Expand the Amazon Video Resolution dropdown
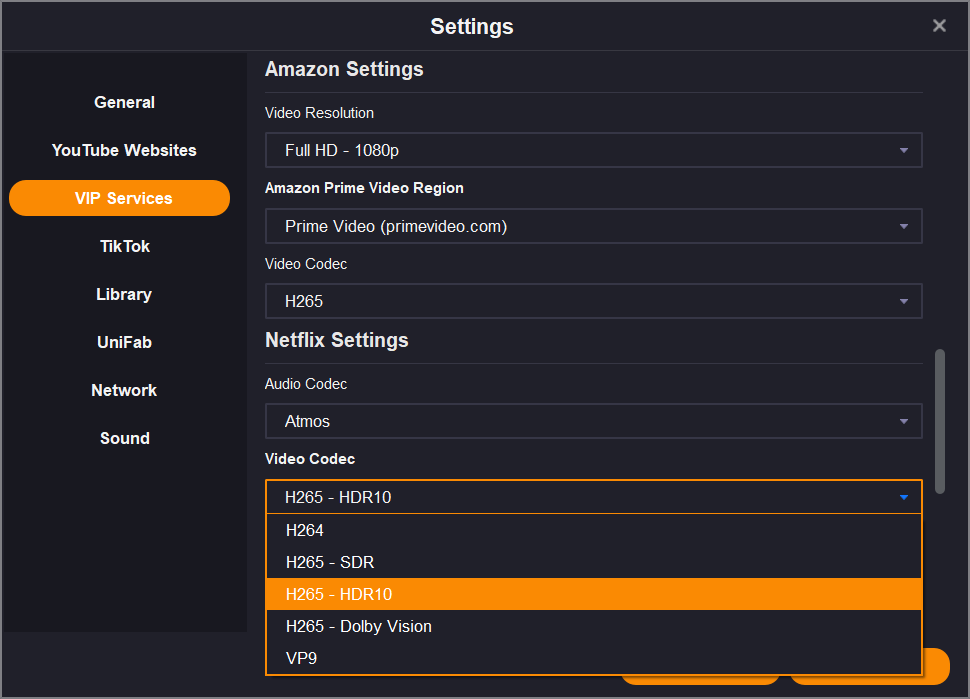Viewport: 970px width, 699px height. (x=593, y=150)
